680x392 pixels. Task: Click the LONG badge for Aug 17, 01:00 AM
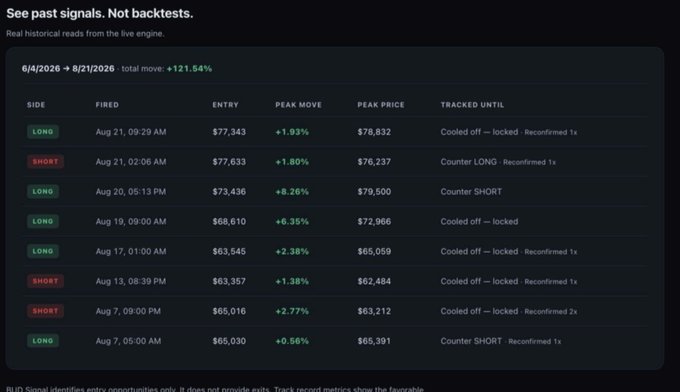point(43,252)
